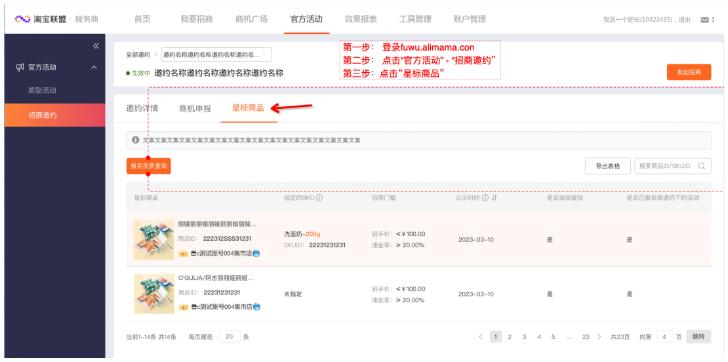Click the 退出 logout link

685,20
